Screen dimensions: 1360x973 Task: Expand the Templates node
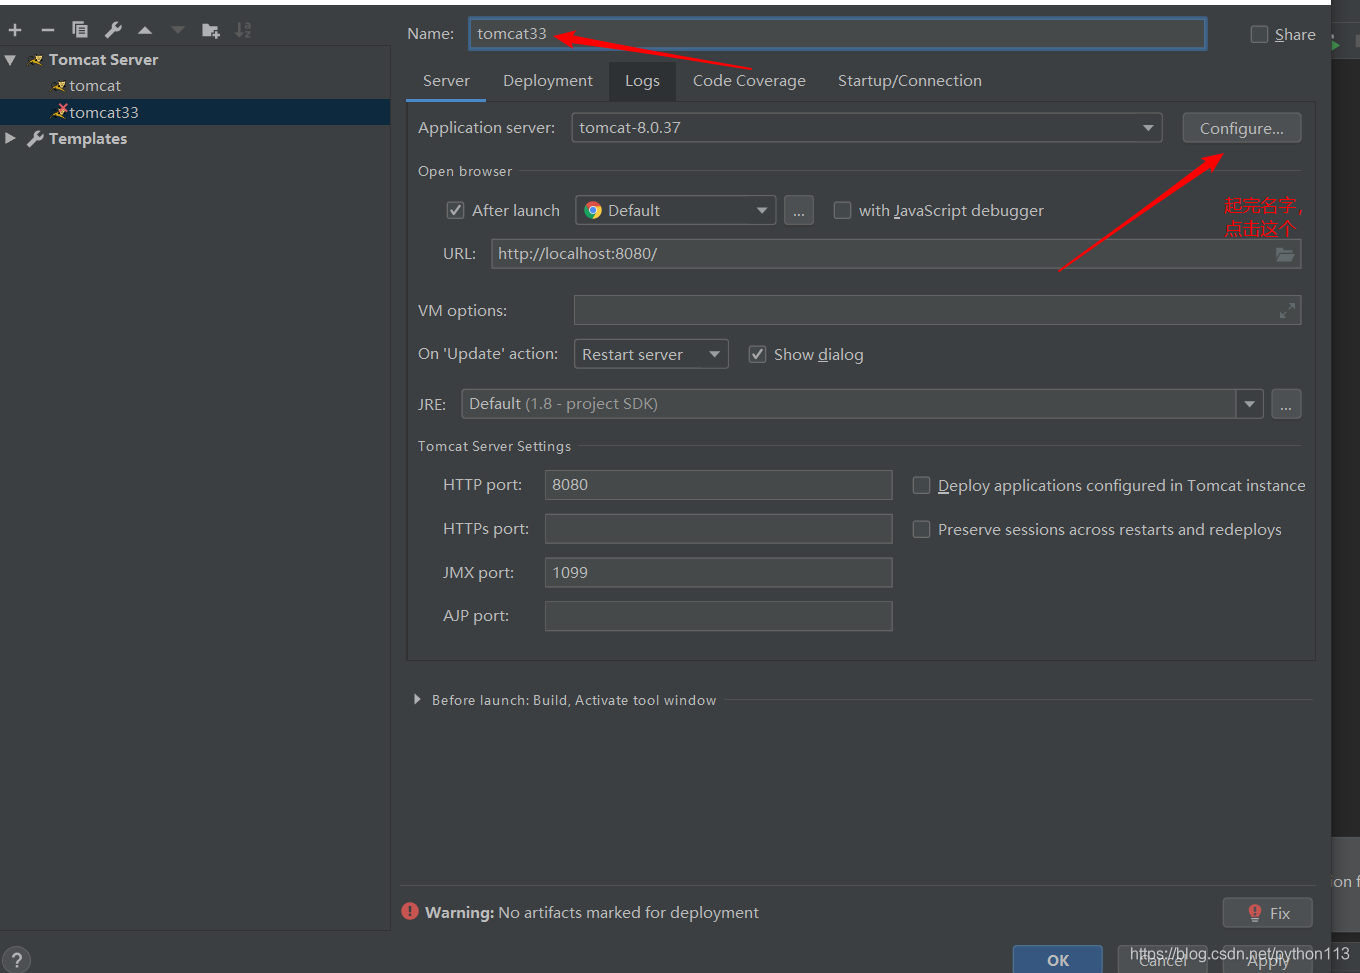(x=10, y=138)
